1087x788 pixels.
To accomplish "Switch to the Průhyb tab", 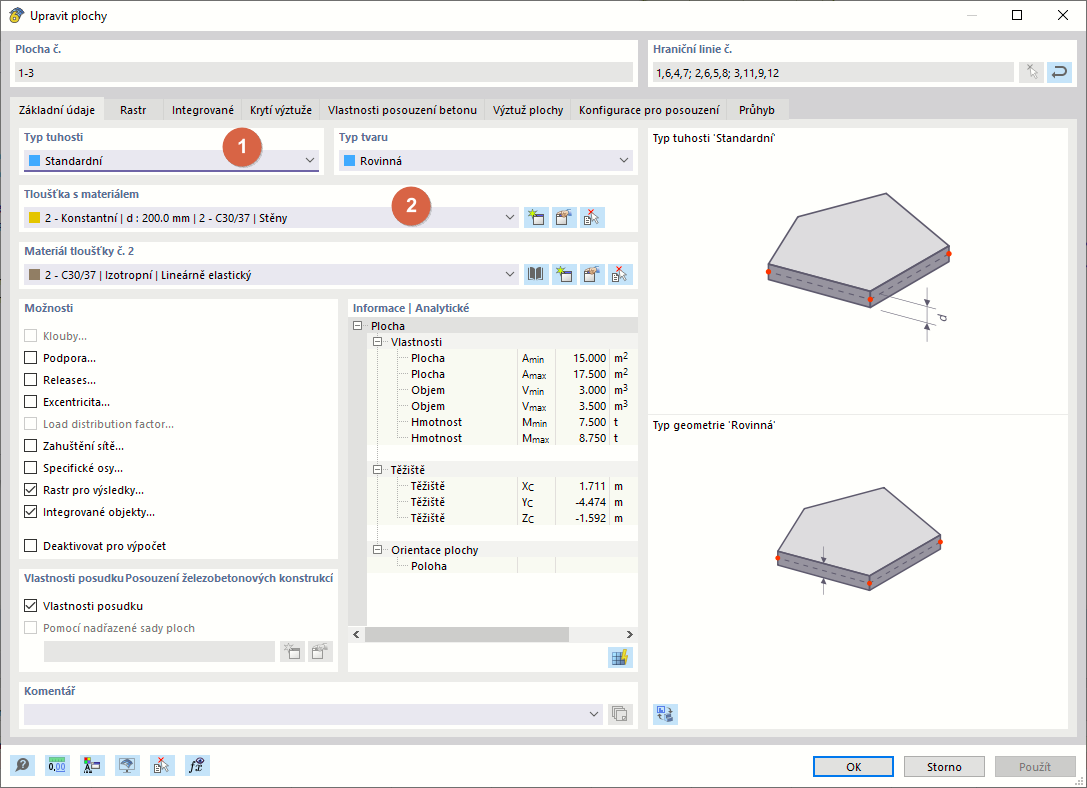I will pyautogui.click(x=756, y=110).
